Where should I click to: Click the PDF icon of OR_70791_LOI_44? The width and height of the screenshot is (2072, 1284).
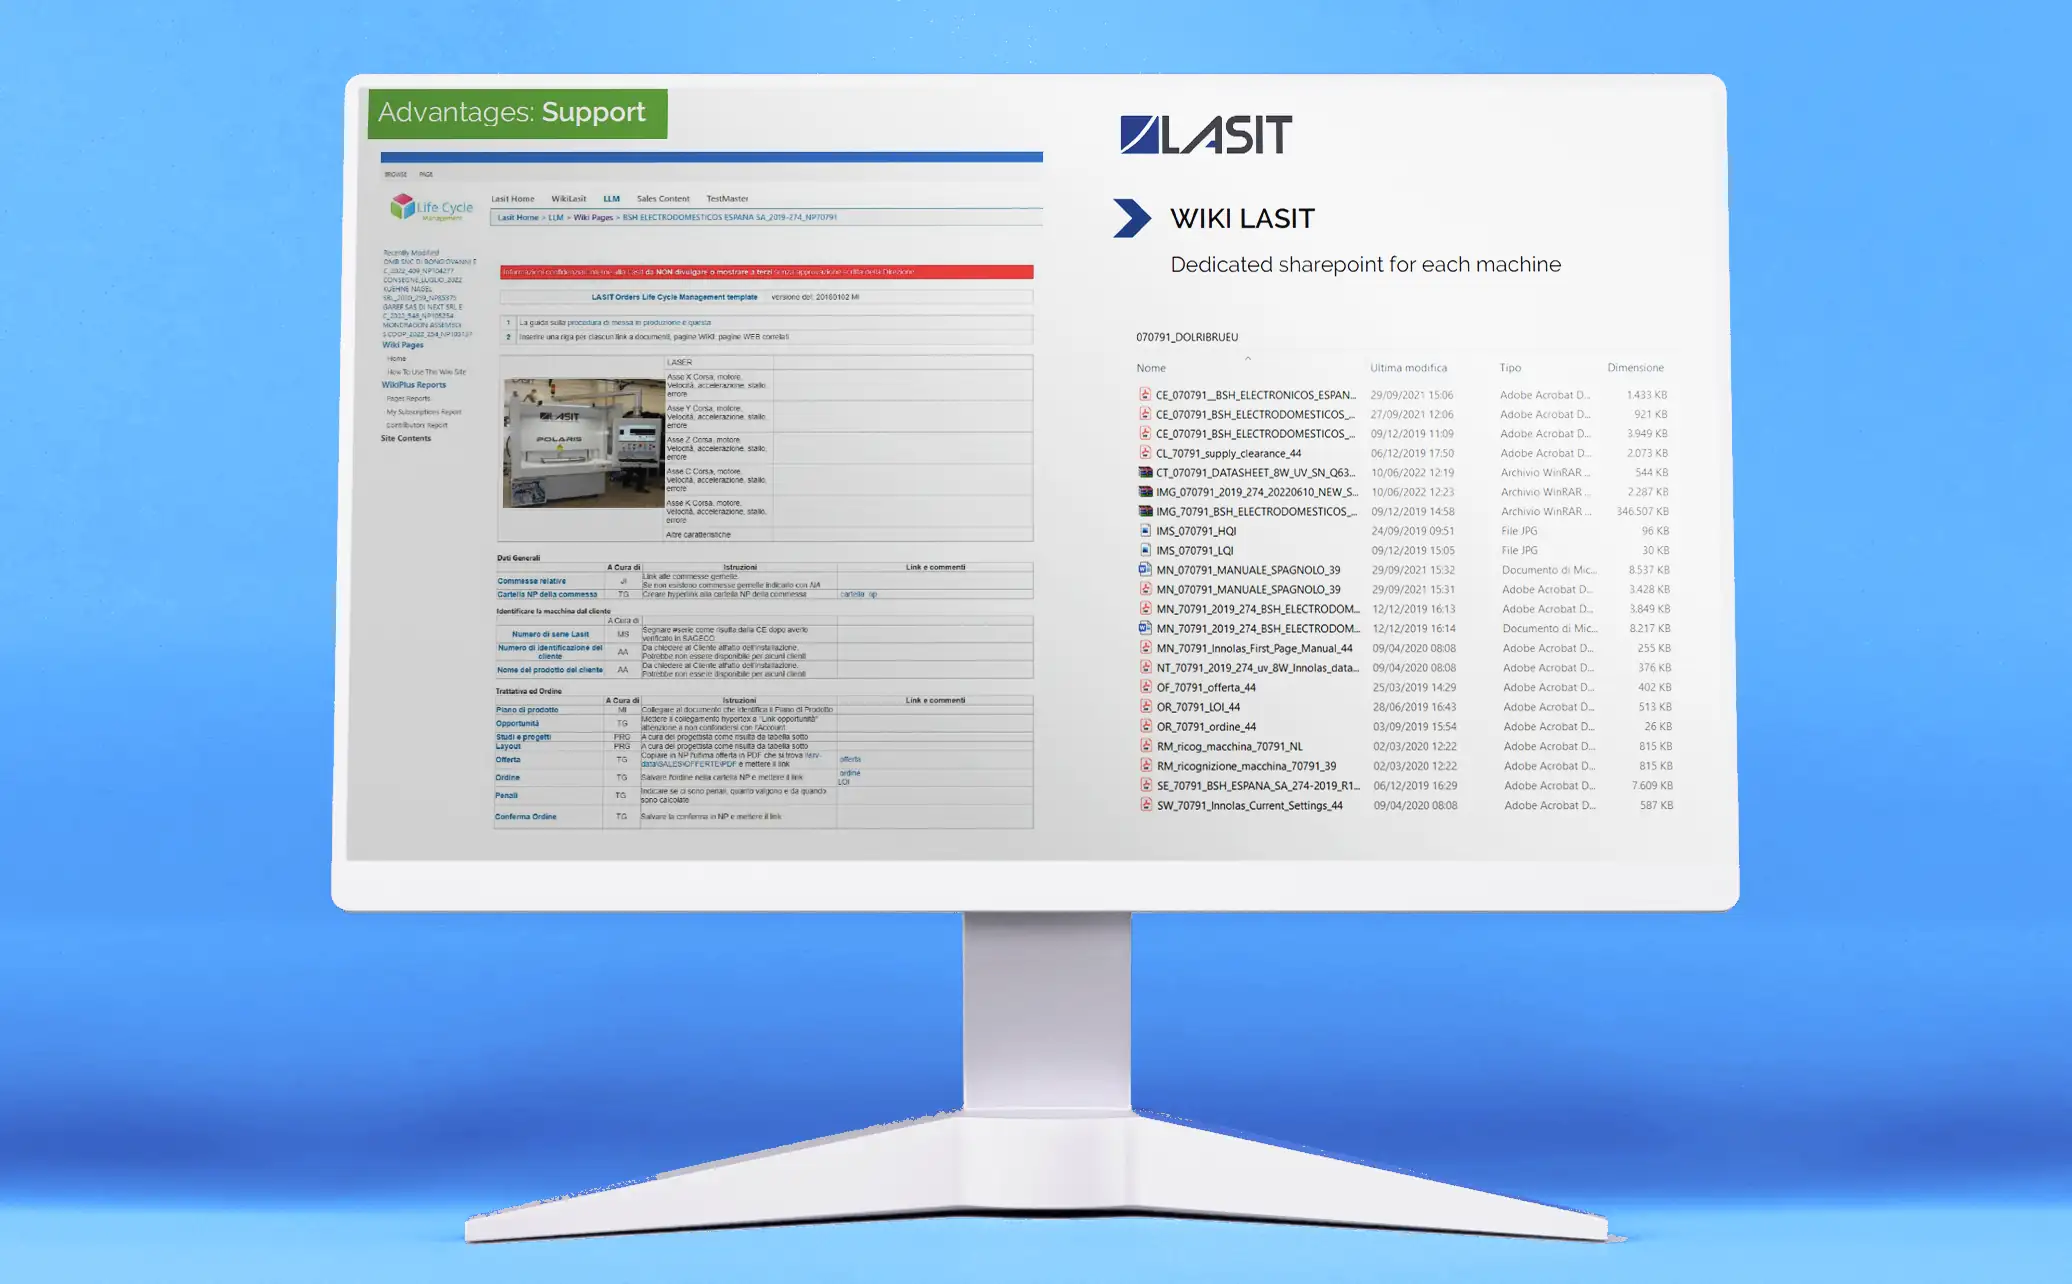point(1146,707)
